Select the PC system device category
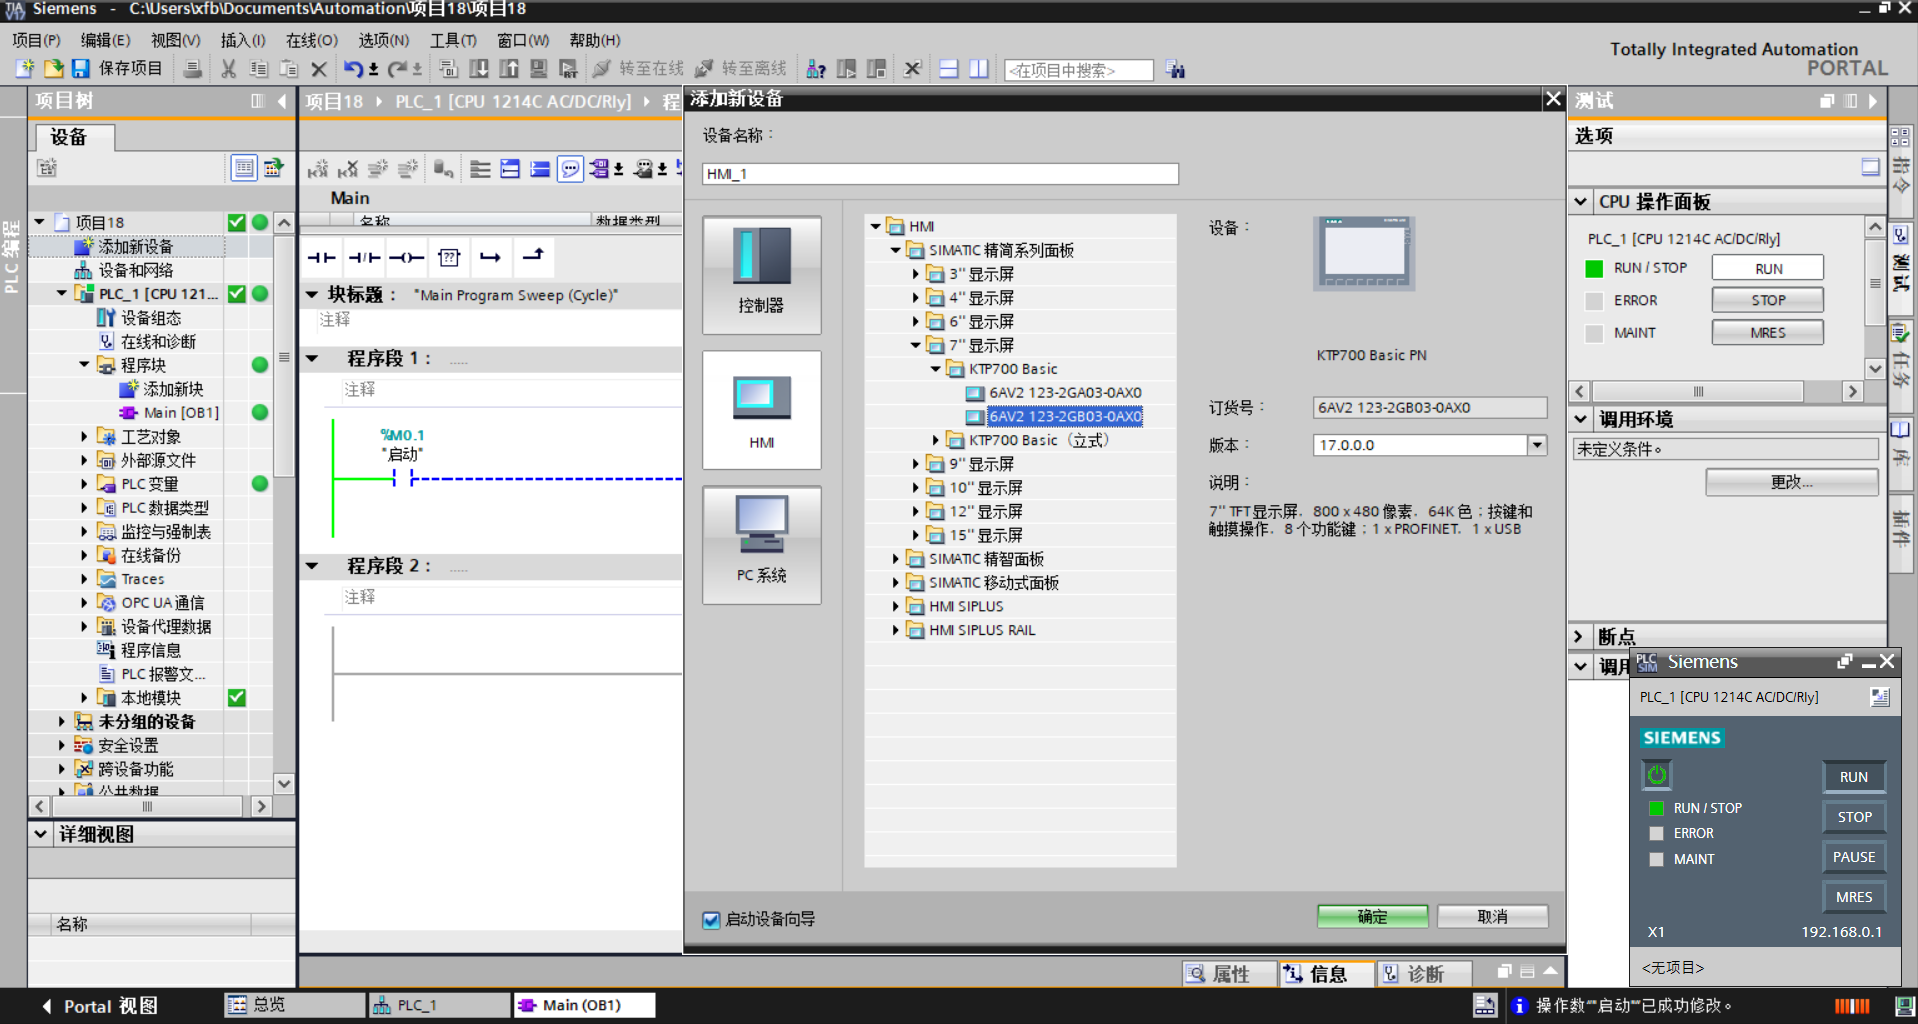Viewport: 1918px width, 1024px height. click(761, 545)
